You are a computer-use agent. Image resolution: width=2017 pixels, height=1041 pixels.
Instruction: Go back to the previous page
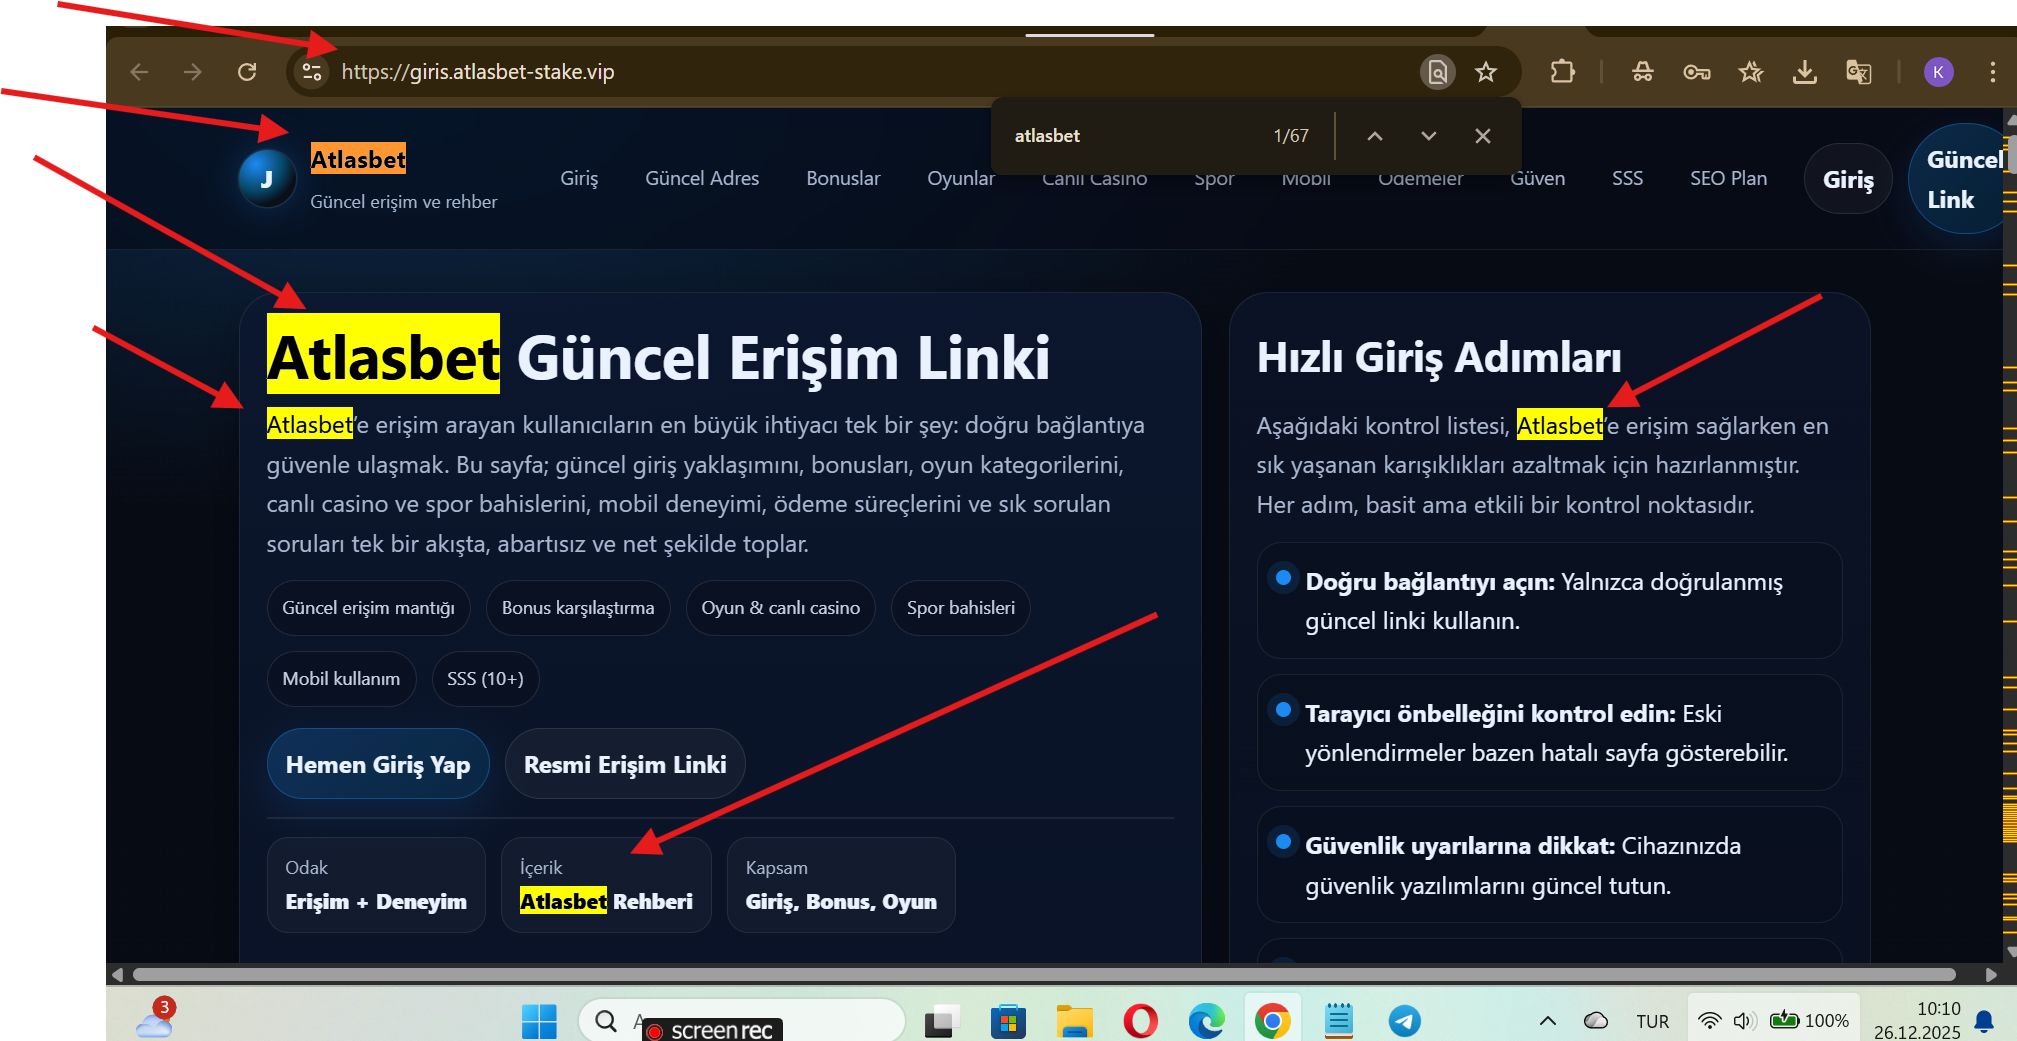pos(139,72)
